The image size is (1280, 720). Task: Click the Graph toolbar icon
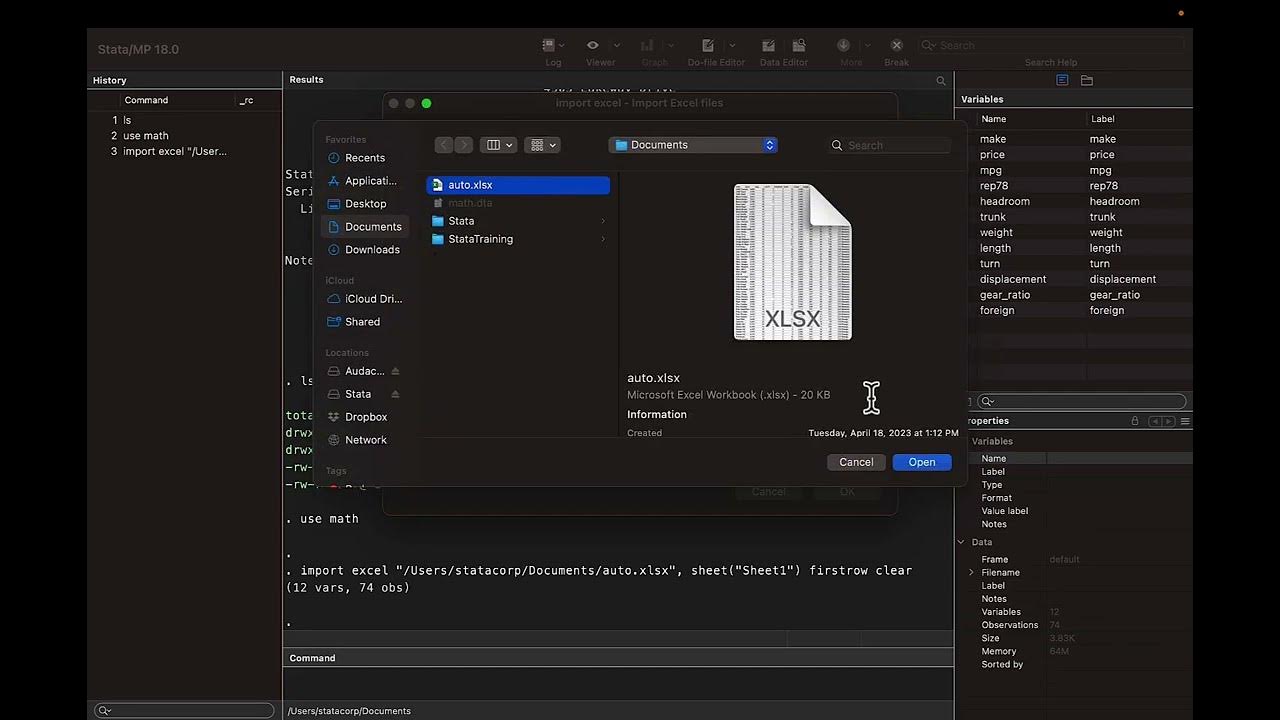(647, 45)
